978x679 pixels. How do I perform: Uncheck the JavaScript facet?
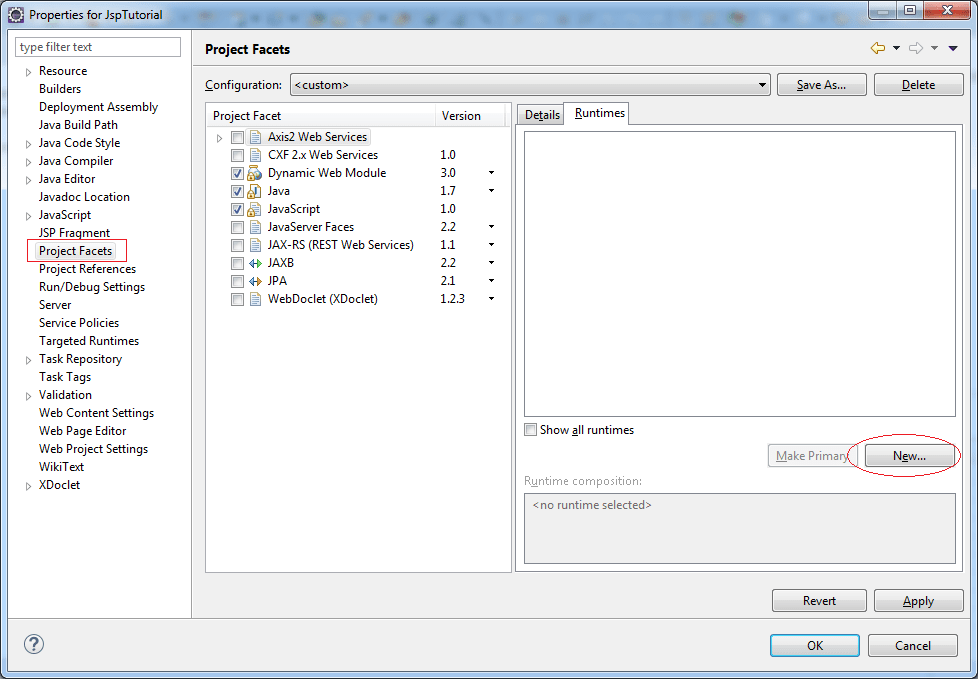237,208
